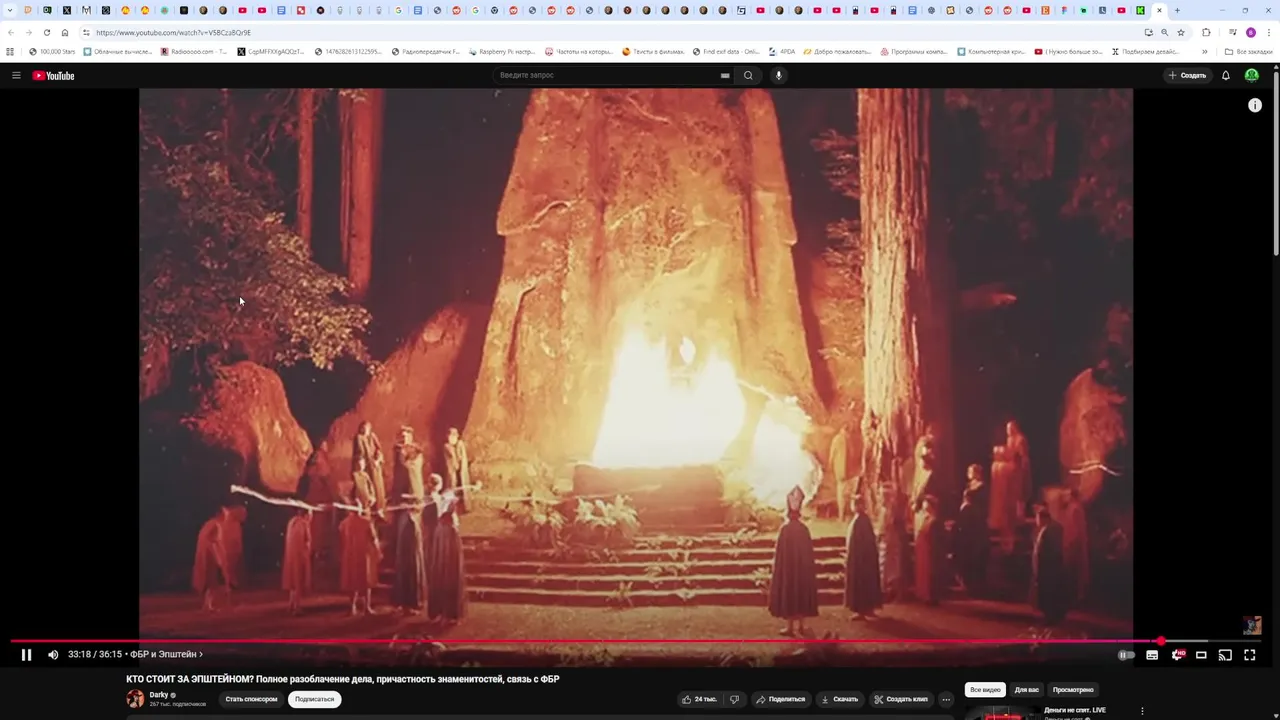Open the browser apps grid icon
Viewport: 1280px width, 720px height.
pos(10,51)
